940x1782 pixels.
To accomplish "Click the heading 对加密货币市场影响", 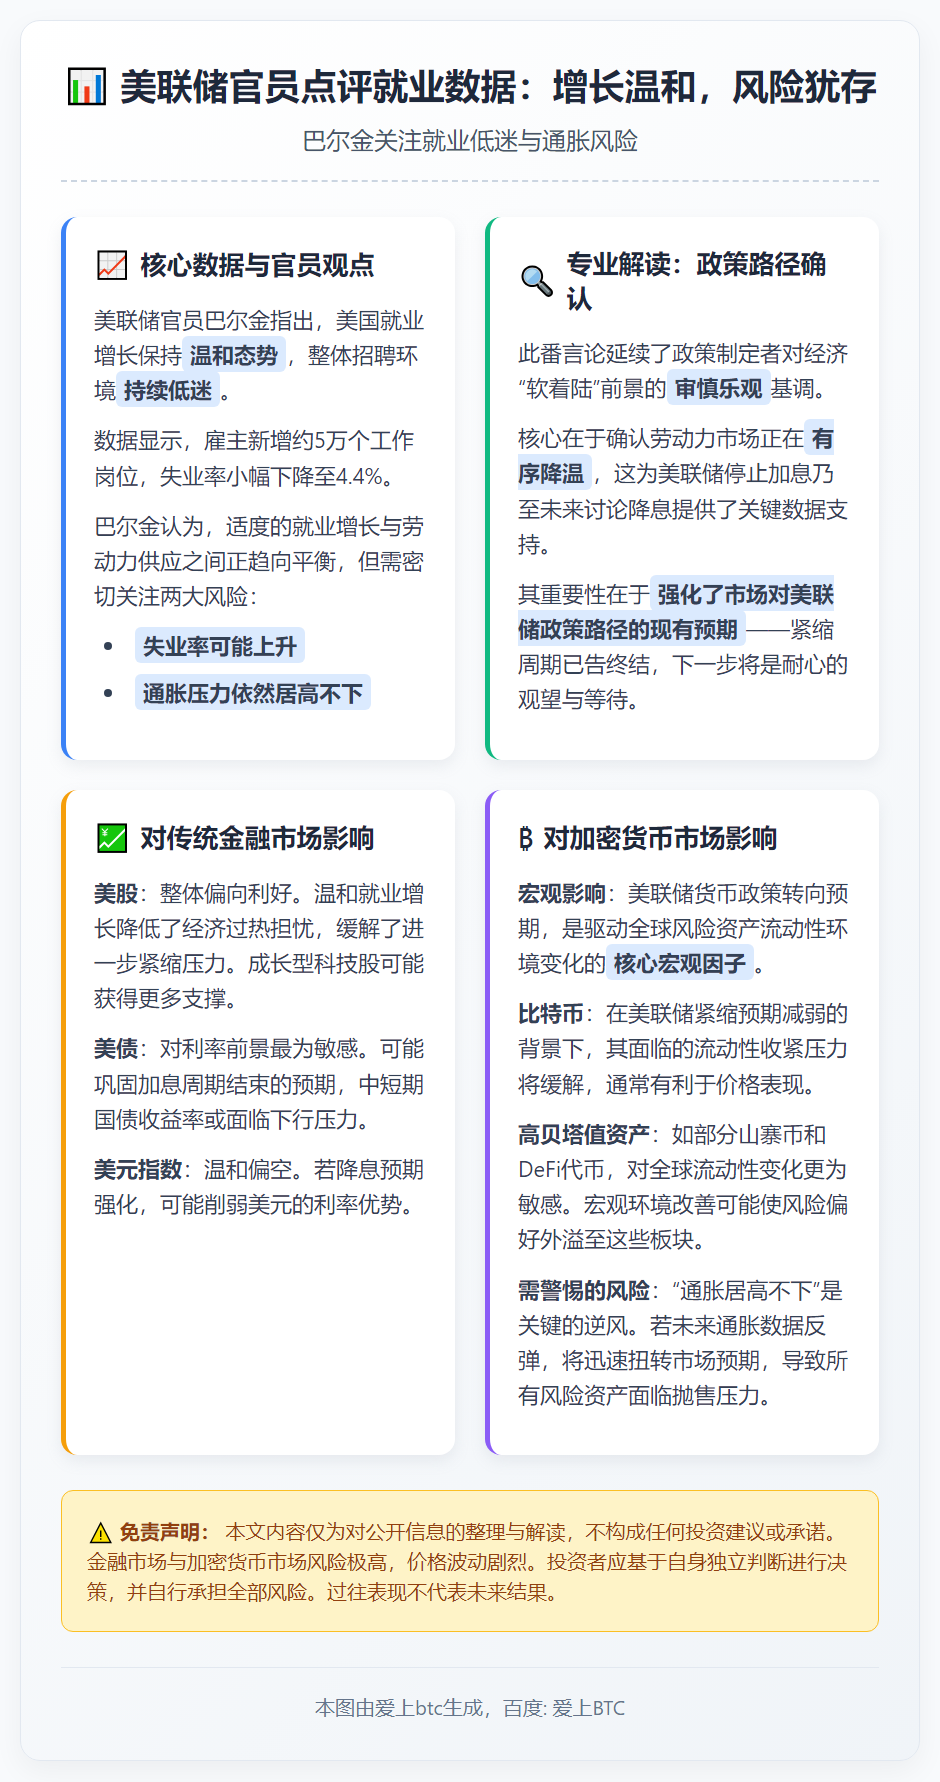I will 660,838.
